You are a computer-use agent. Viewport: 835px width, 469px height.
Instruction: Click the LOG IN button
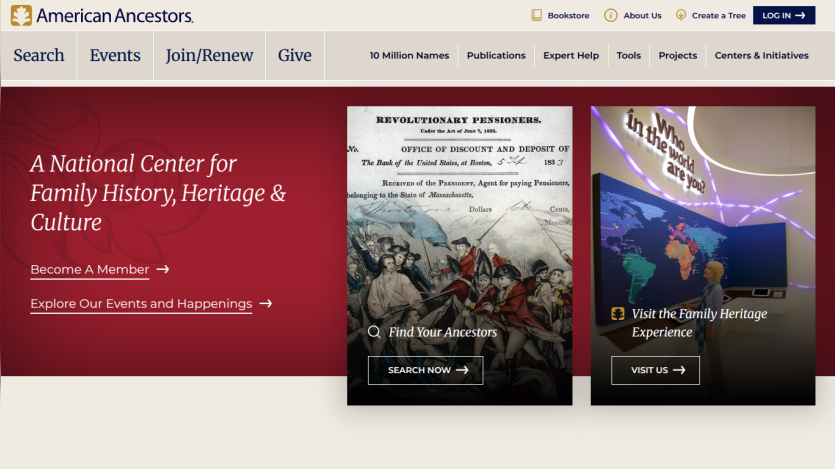click(x=784, y=15)
